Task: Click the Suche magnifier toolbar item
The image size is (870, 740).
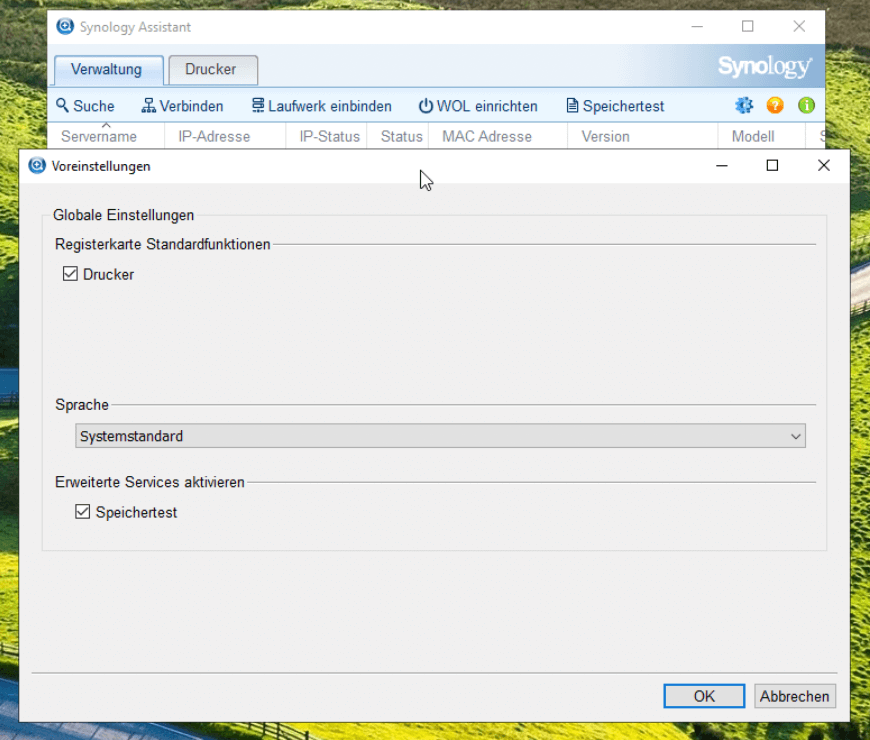Action: pos(85,105)
